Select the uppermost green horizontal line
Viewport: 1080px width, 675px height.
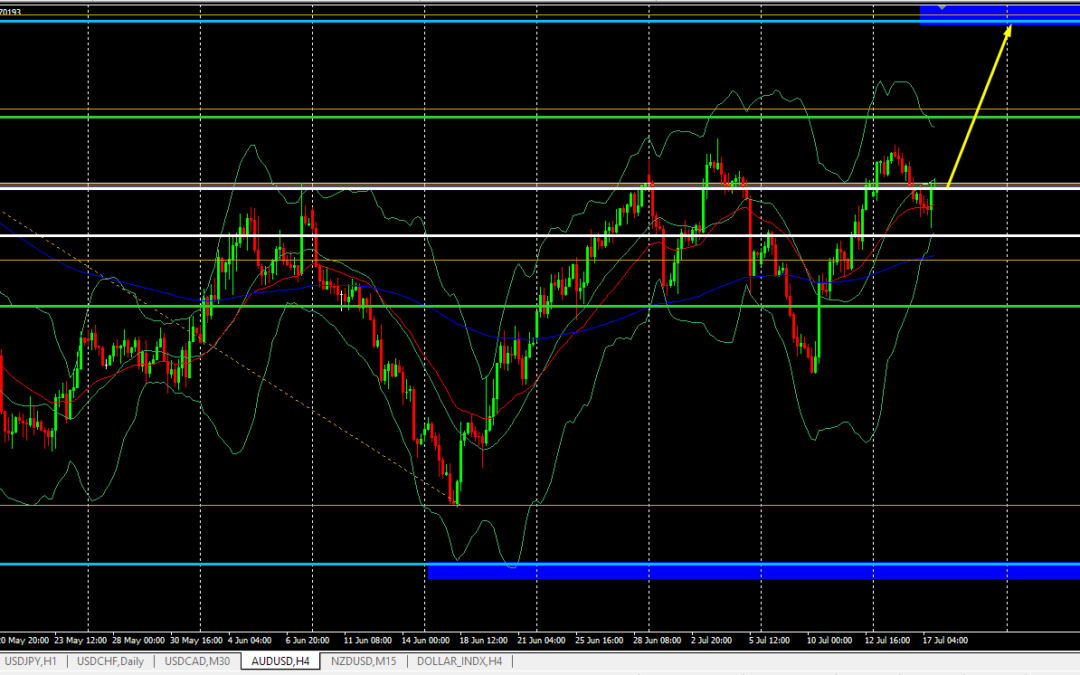tap(400, 117)
